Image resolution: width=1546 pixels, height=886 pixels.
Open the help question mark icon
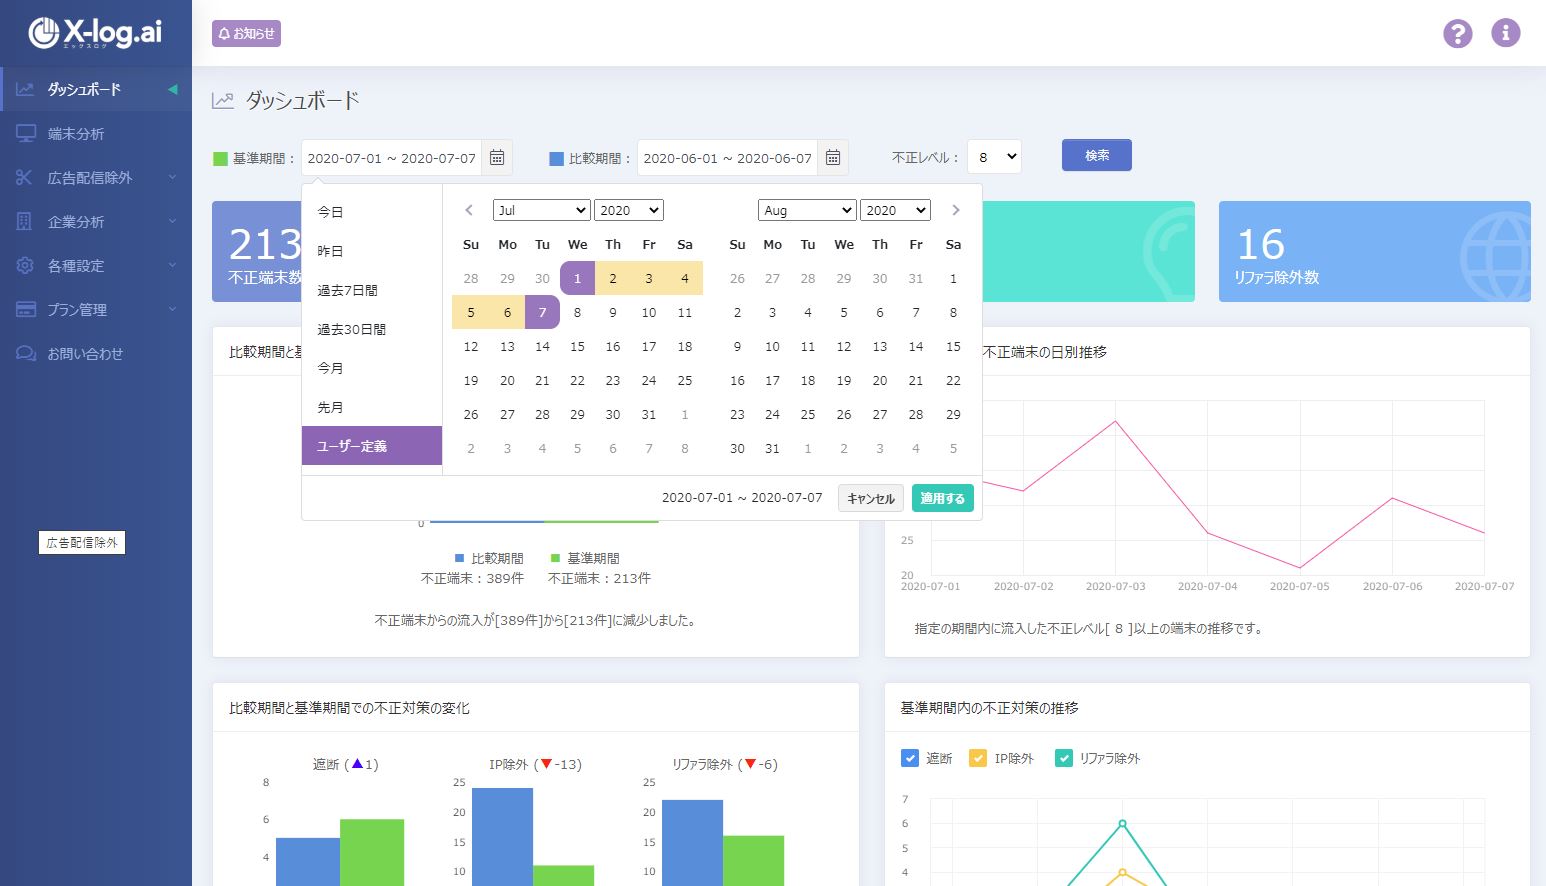pyautogui.click(x=1458, y=33)
